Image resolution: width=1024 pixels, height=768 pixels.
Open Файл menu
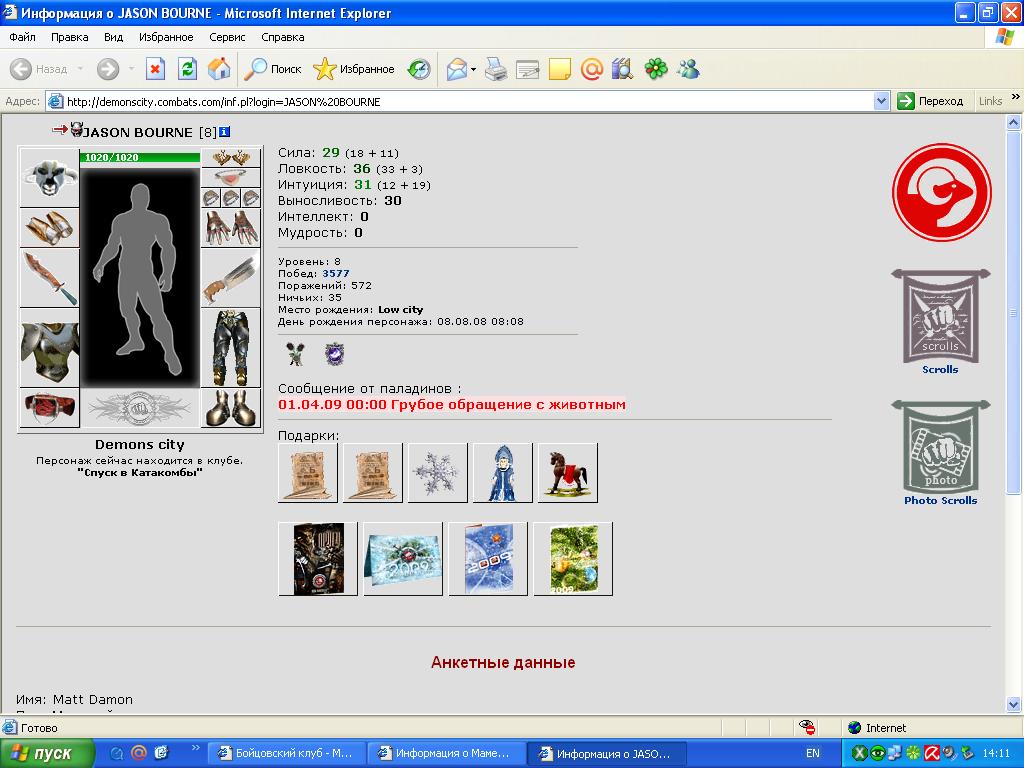coord(22,37)
